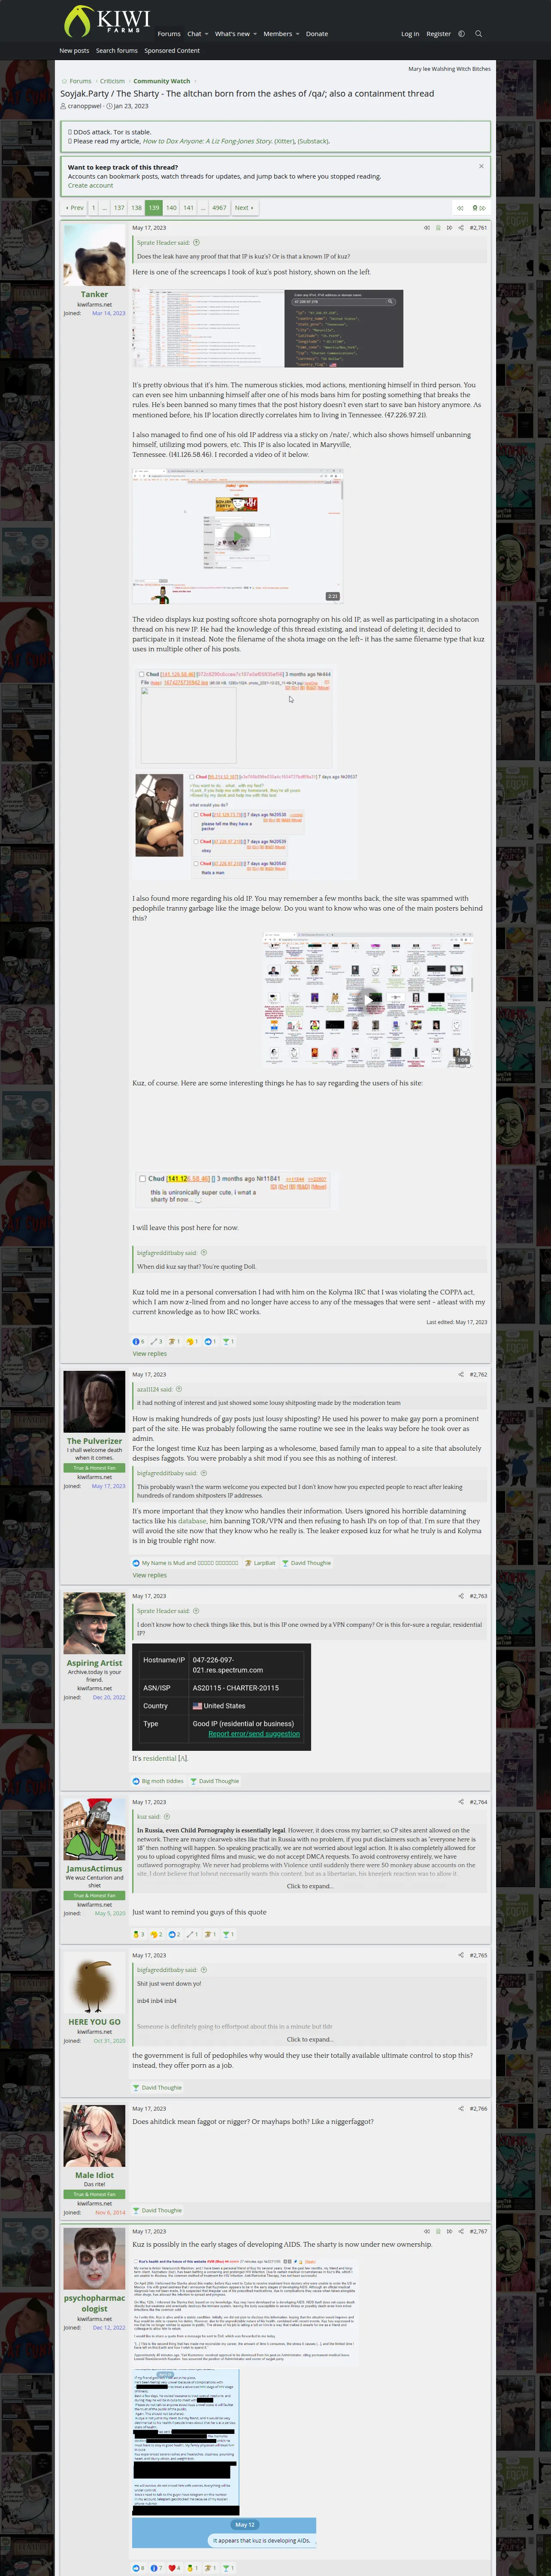551x2576 pixels.
Task: Click the search magnifier icon in header
Action: point(478,34)
